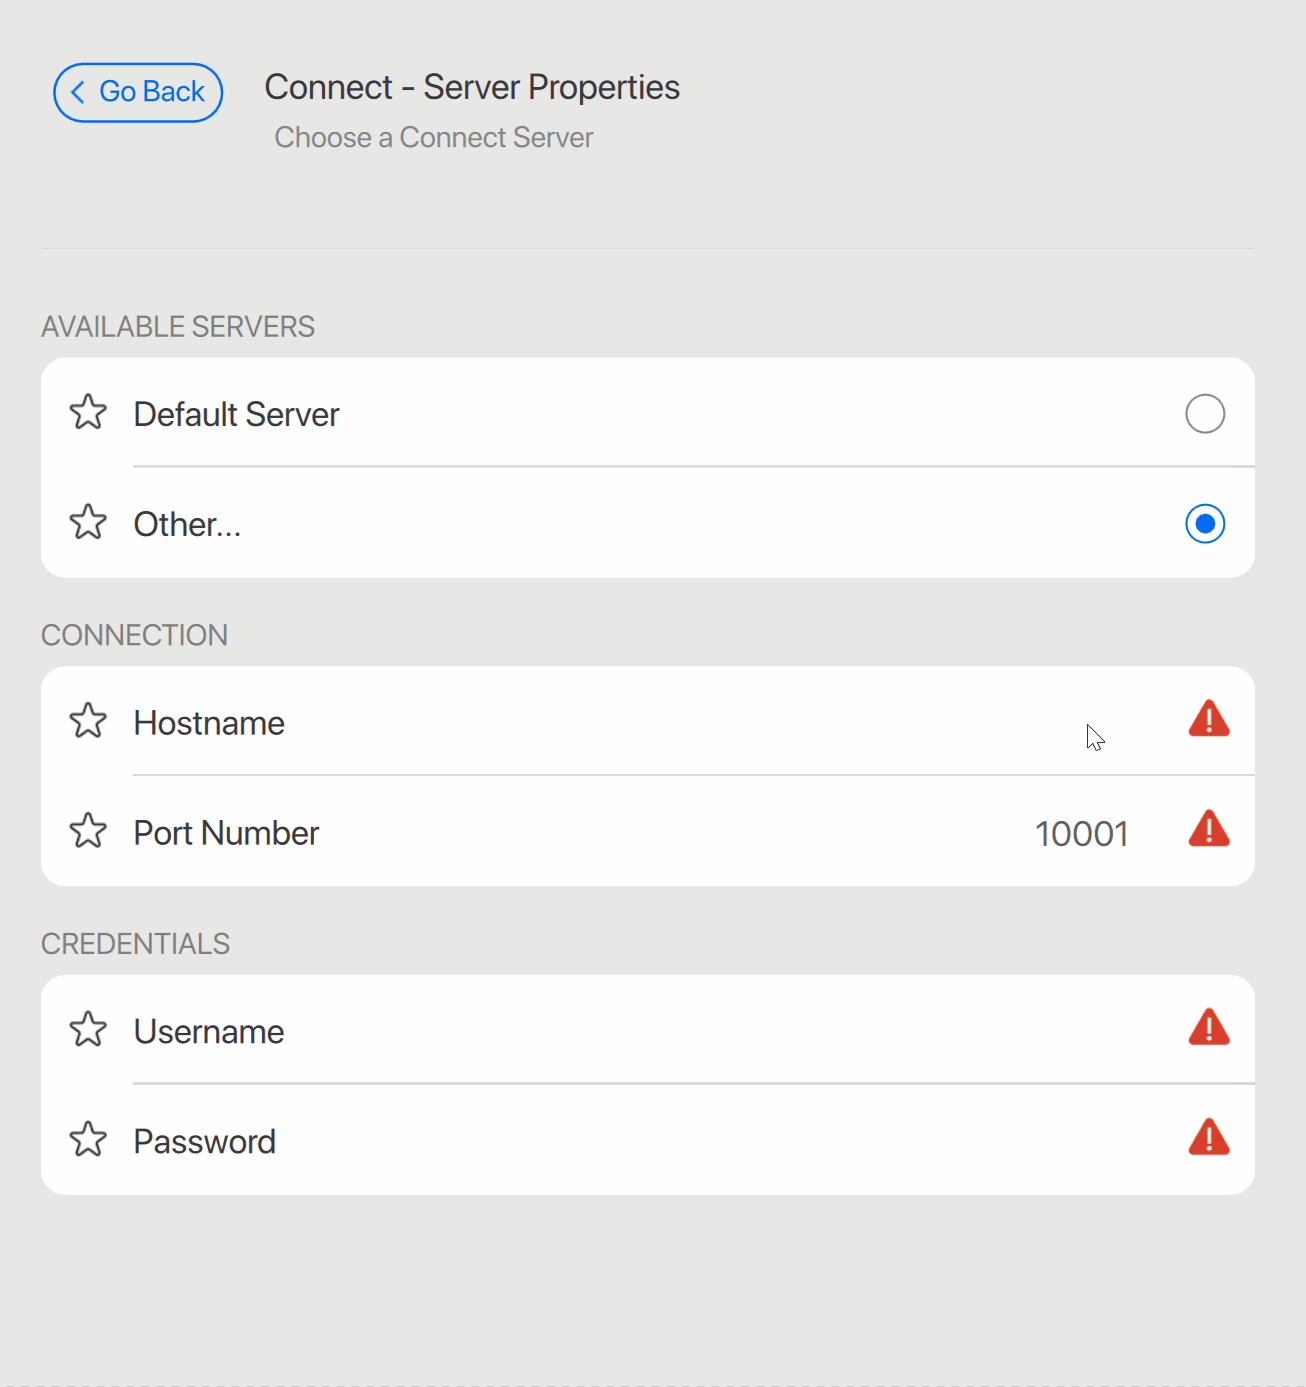Click the Password entry field

[x=700, y=1140]
